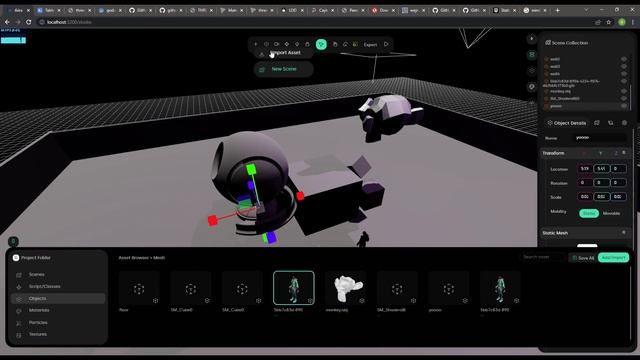The height and width of the screenshot is (360, 640).
Task: Go back in the browser
Action: coord(7,22)
